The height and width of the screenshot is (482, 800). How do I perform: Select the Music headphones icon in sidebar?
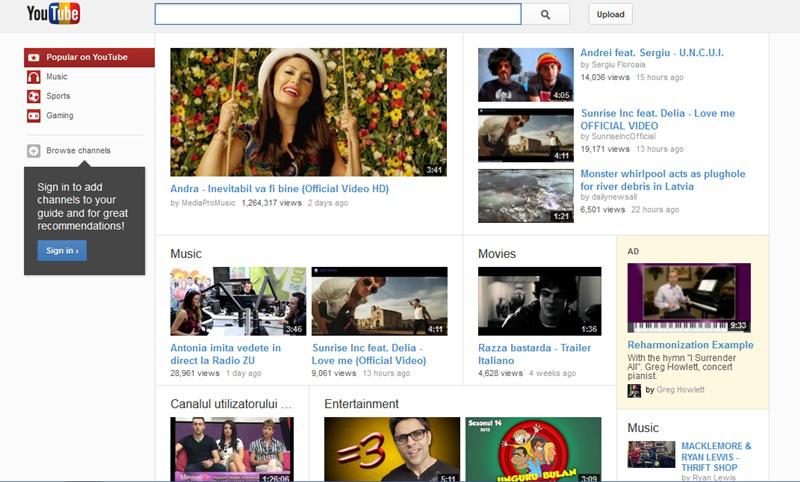click(34, 77)
